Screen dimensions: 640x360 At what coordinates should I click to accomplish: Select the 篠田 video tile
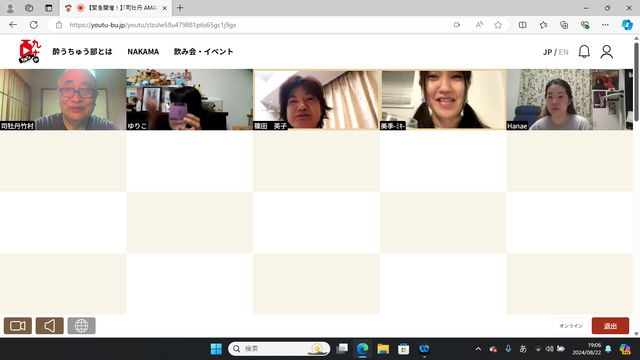point(316,100)
